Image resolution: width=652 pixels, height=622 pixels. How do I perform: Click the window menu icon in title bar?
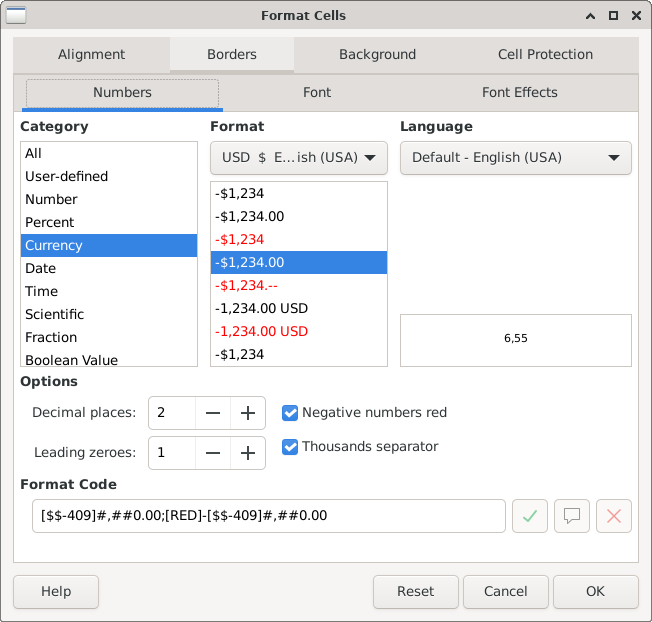(16, 16)
